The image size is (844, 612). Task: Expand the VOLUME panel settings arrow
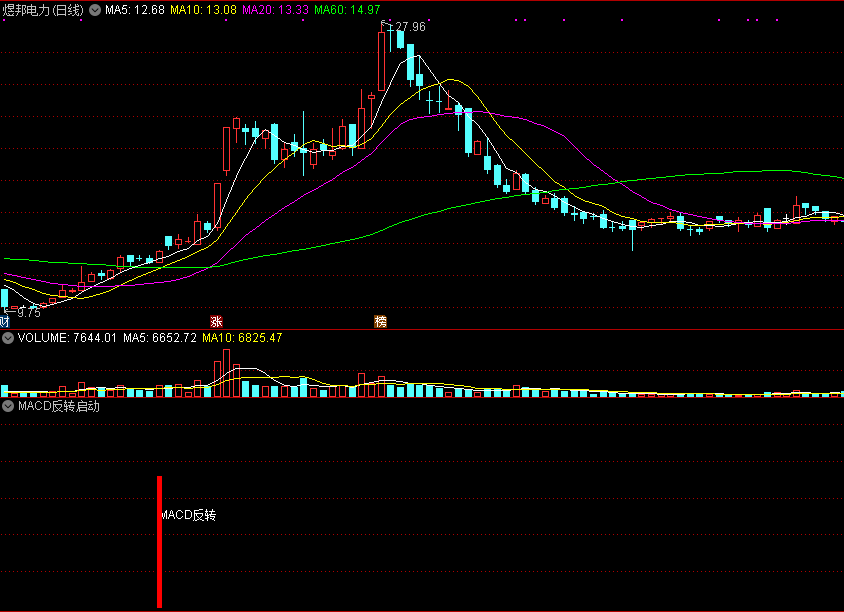8,338
